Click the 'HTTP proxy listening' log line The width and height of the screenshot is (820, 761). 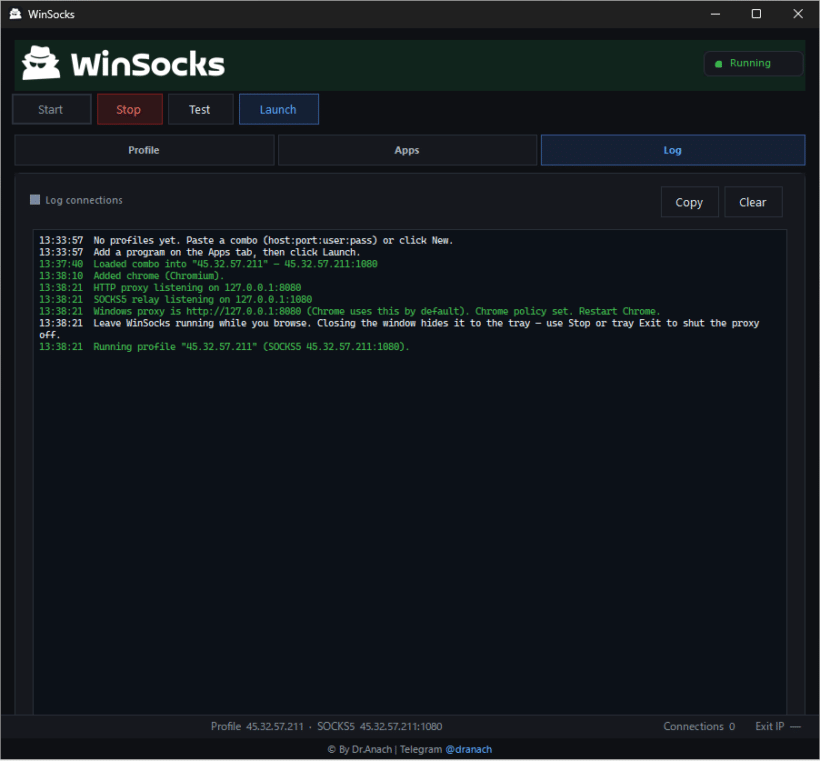point(170,287)
